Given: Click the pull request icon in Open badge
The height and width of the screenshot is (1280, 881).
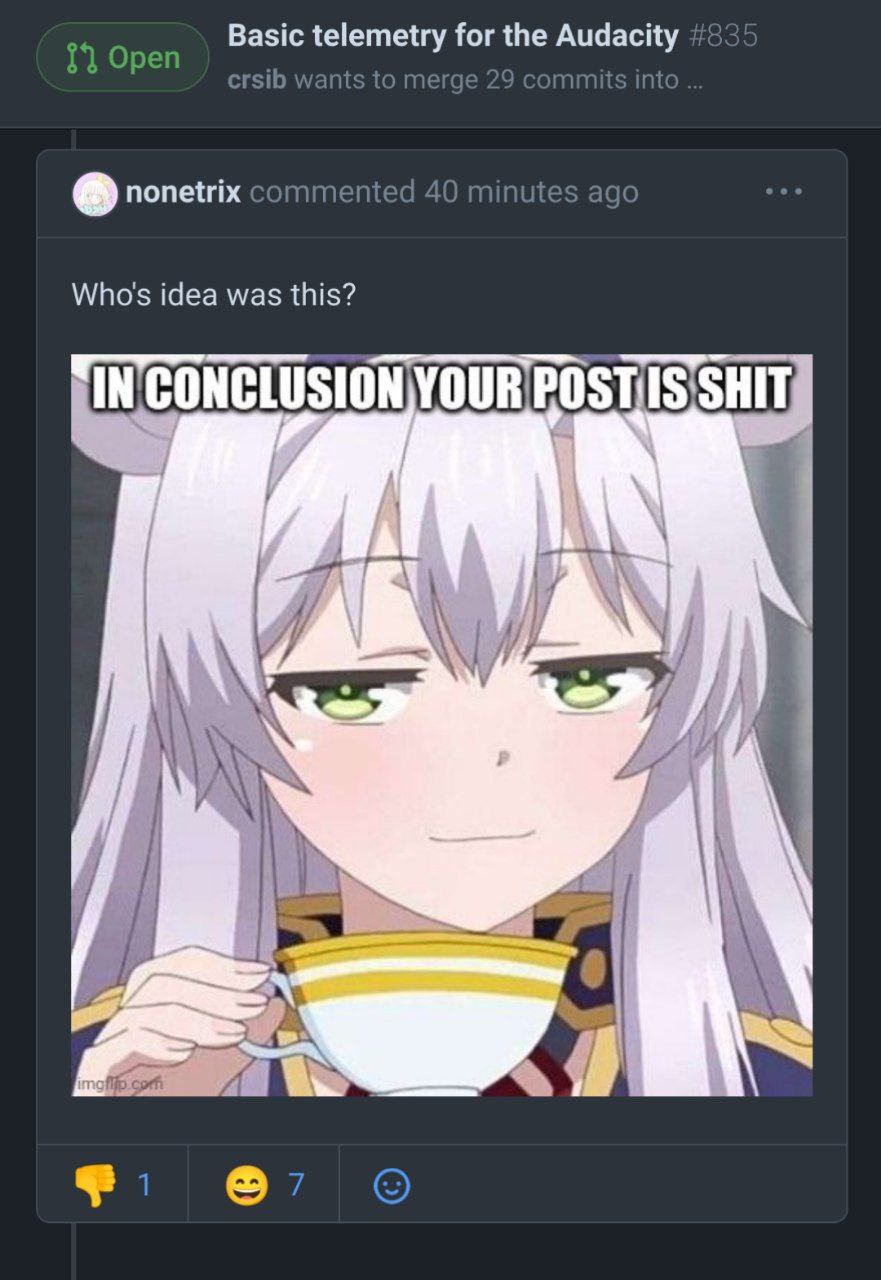Looking at the screenshot, I should [80, 58].
